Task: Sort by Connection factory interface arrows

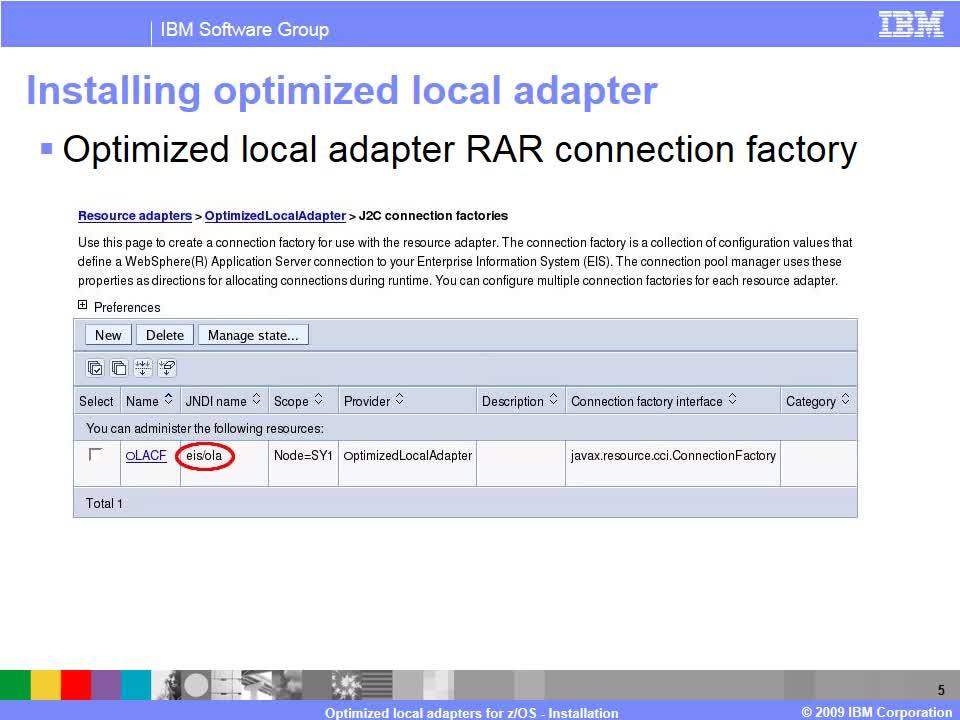Action: click(x=732, y=400)
